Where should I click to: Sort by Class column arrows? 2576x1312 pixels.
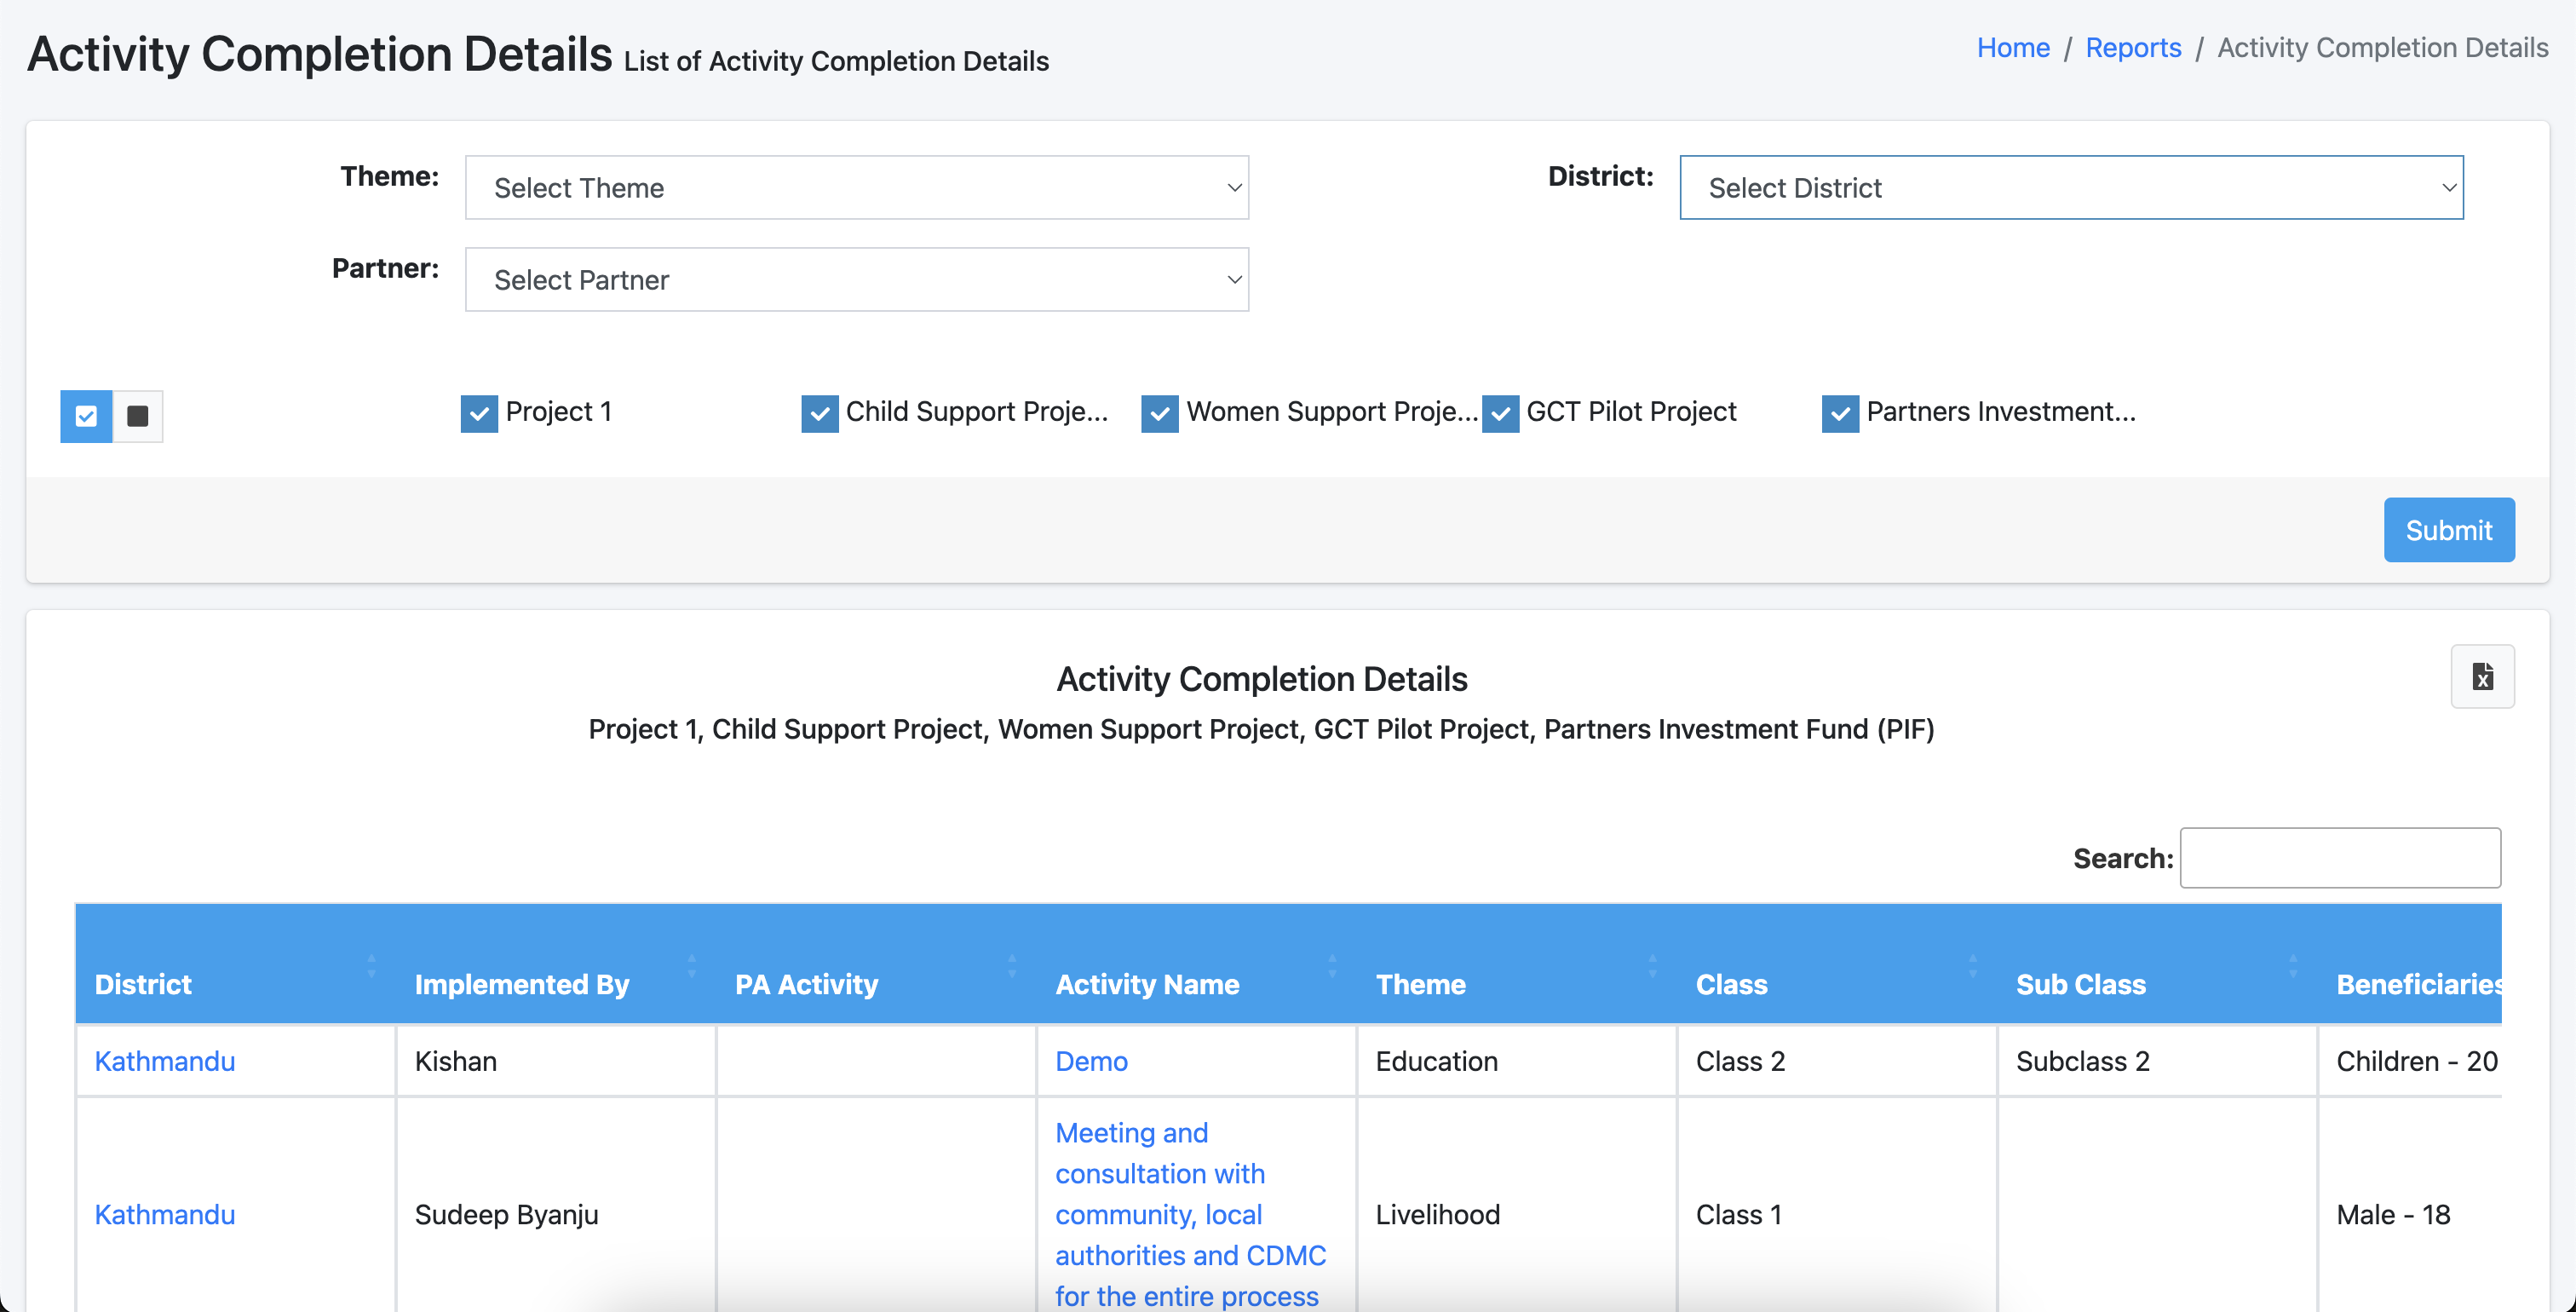pos(1973,965)
